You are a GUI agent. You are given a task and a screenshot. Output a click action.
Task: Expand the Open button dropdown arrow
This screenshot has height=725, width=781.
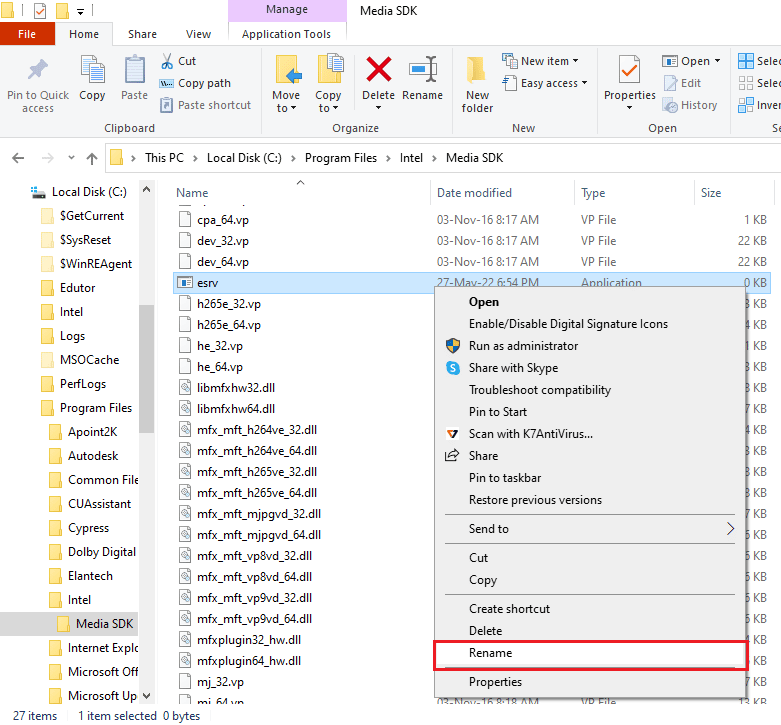coord(718,61)
